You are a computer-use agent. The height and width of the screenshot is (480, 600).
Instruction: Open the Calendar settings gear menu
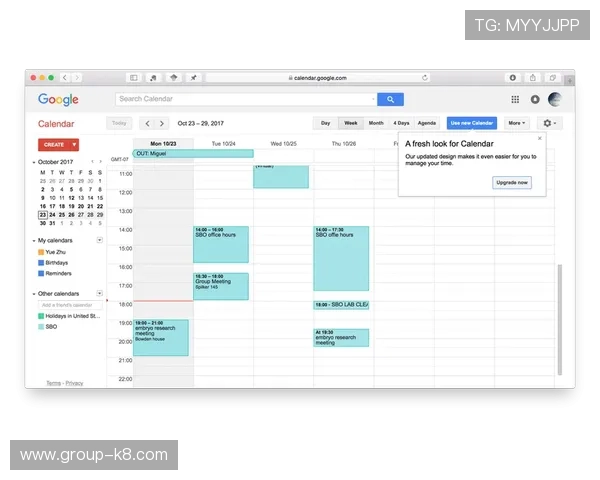pyautogui.click(x=550, y=123)
